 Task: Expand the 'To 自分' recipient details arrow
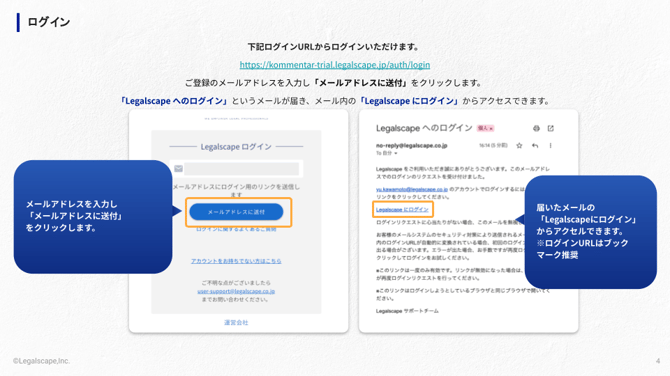pos(396,153)
